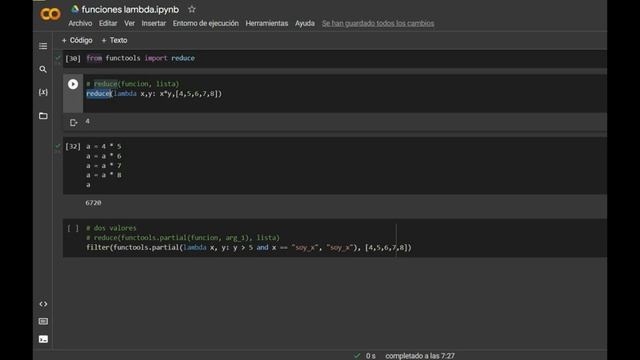Viewport: 640px width, 360px height.
Task: Click the 'a = a * 6' code line
Action: (x=104, y=156)
